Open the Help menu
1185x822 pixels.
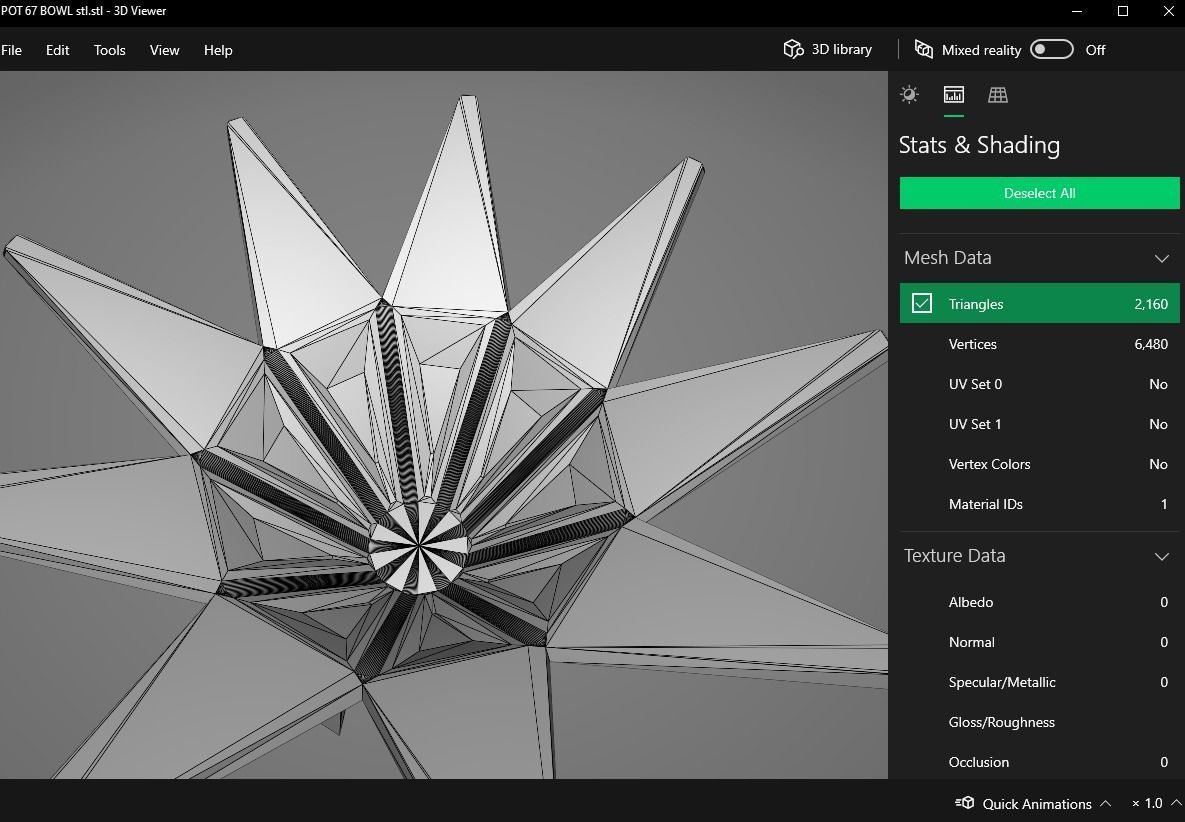click(x=218, y=50)
